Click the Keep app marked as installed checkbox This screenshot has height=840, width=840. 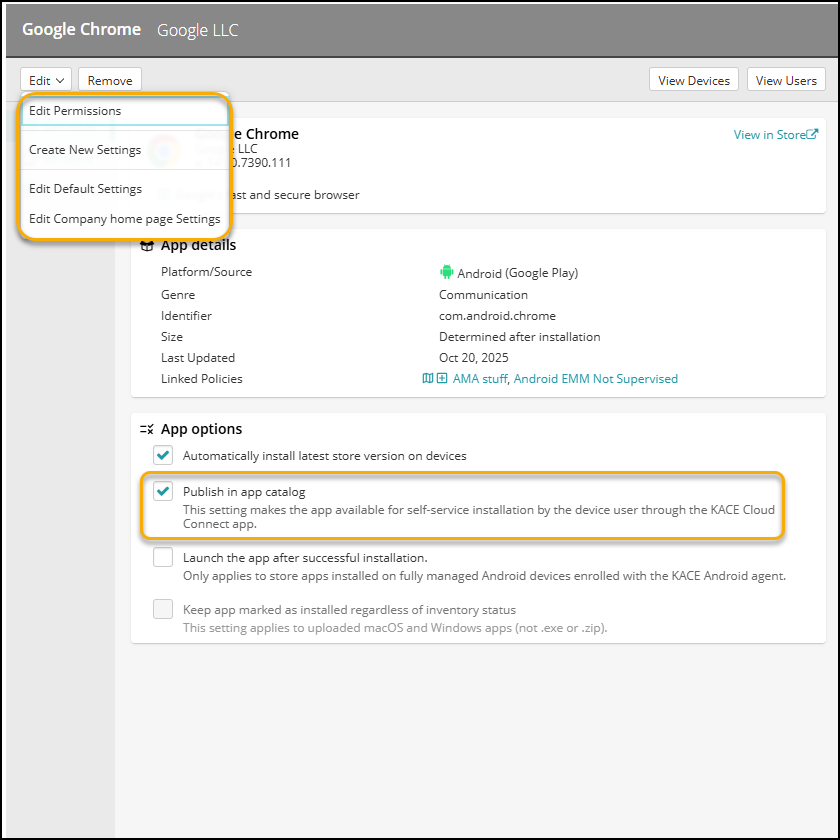coord(163,610)
